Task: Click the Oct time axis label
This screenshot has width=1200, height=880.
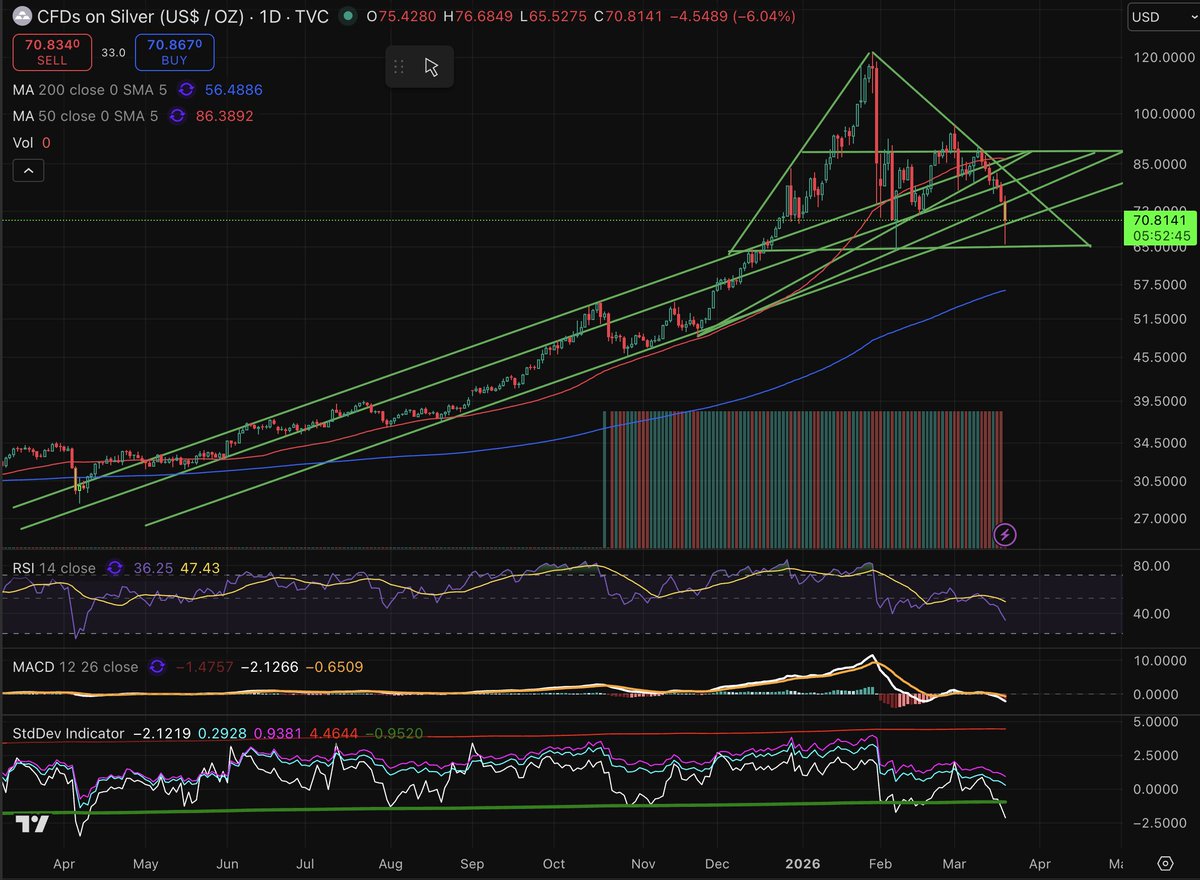Action: (x=553, y=862)
